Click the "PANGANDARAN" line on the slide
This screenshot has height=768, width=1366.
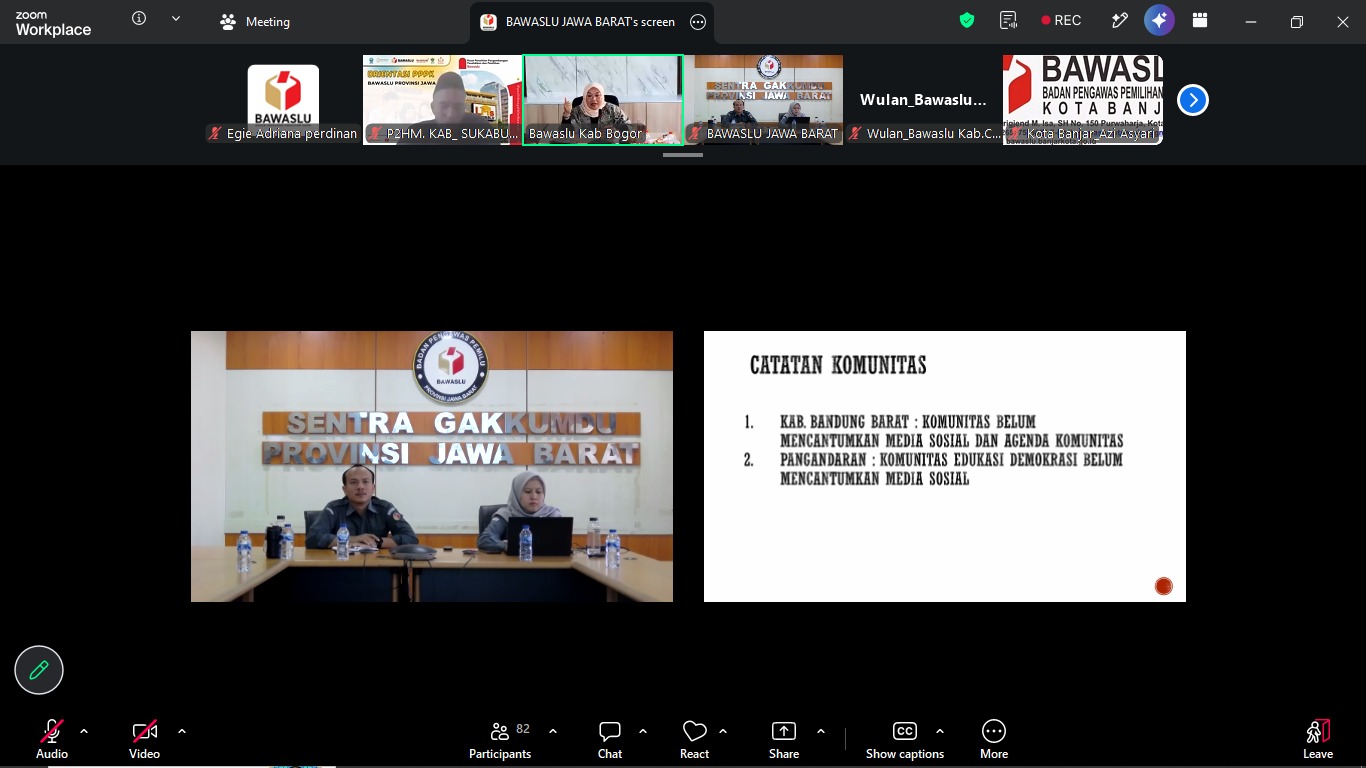click(951, 469)
